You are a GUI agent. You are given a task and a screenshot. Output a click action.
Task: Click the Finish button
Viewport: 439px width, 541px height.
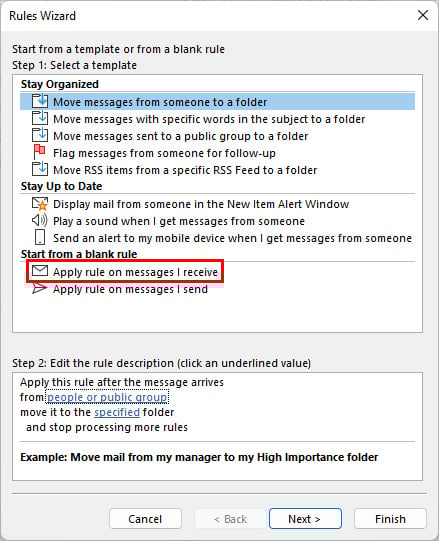(x=390, y=519)
